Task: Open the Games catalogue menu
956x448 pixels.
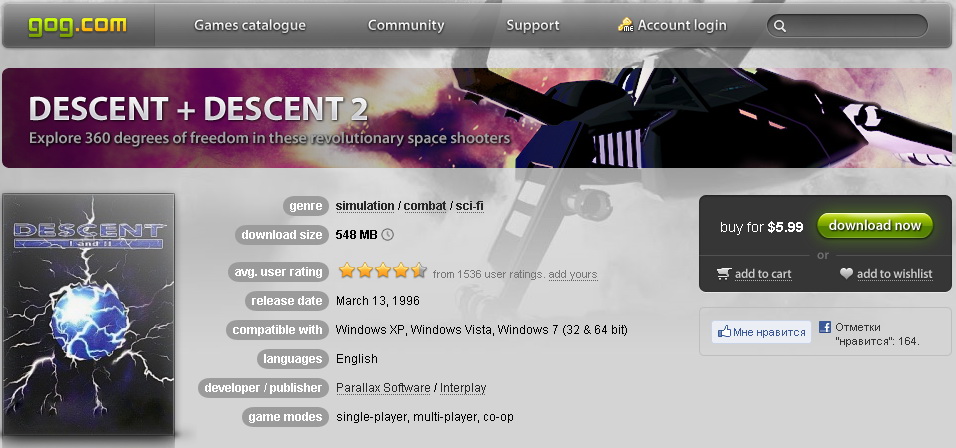Action: (250, 26)
